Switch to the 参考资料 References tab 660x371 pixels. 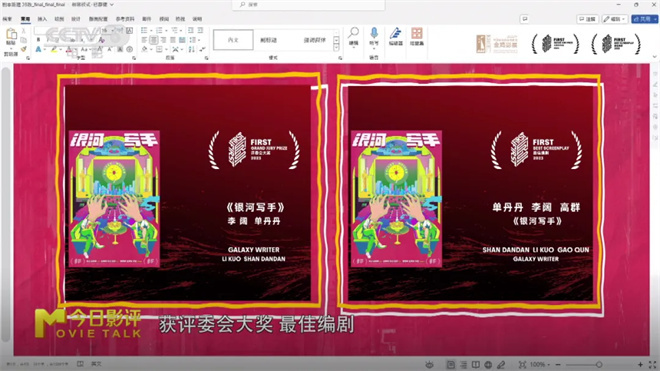click(125, 19)
